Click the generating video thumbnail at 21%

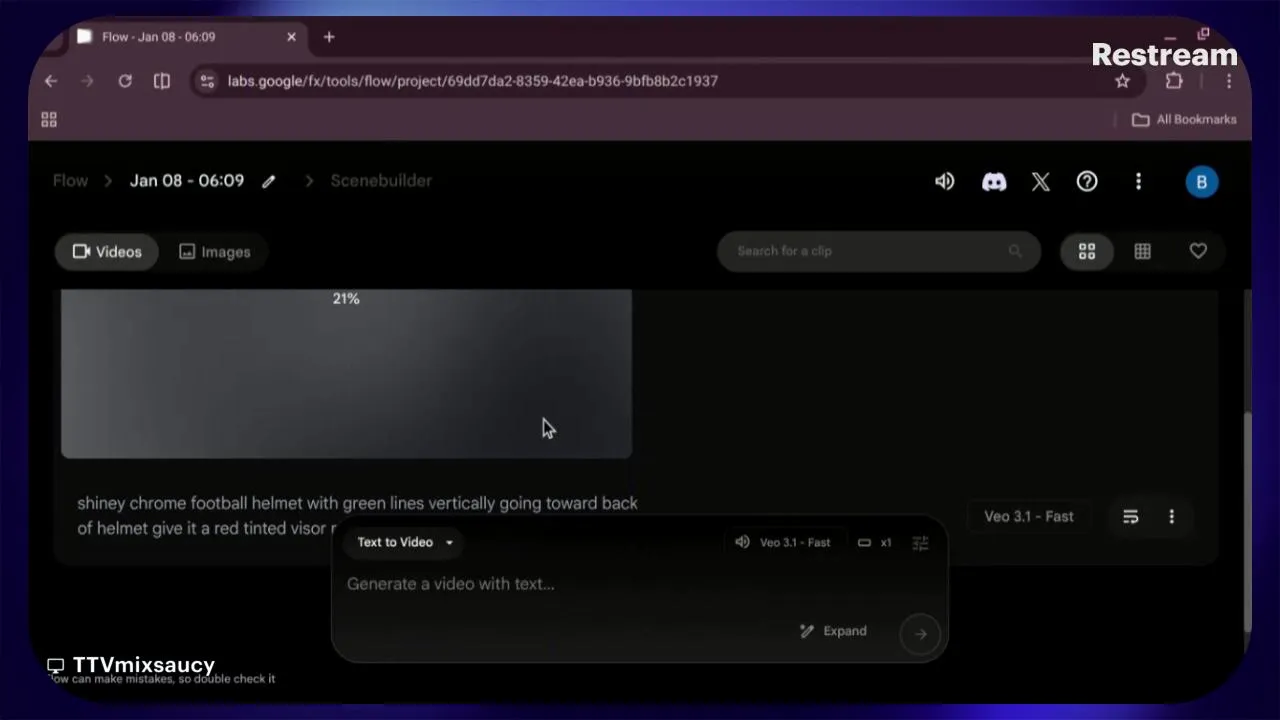(346, 374)
